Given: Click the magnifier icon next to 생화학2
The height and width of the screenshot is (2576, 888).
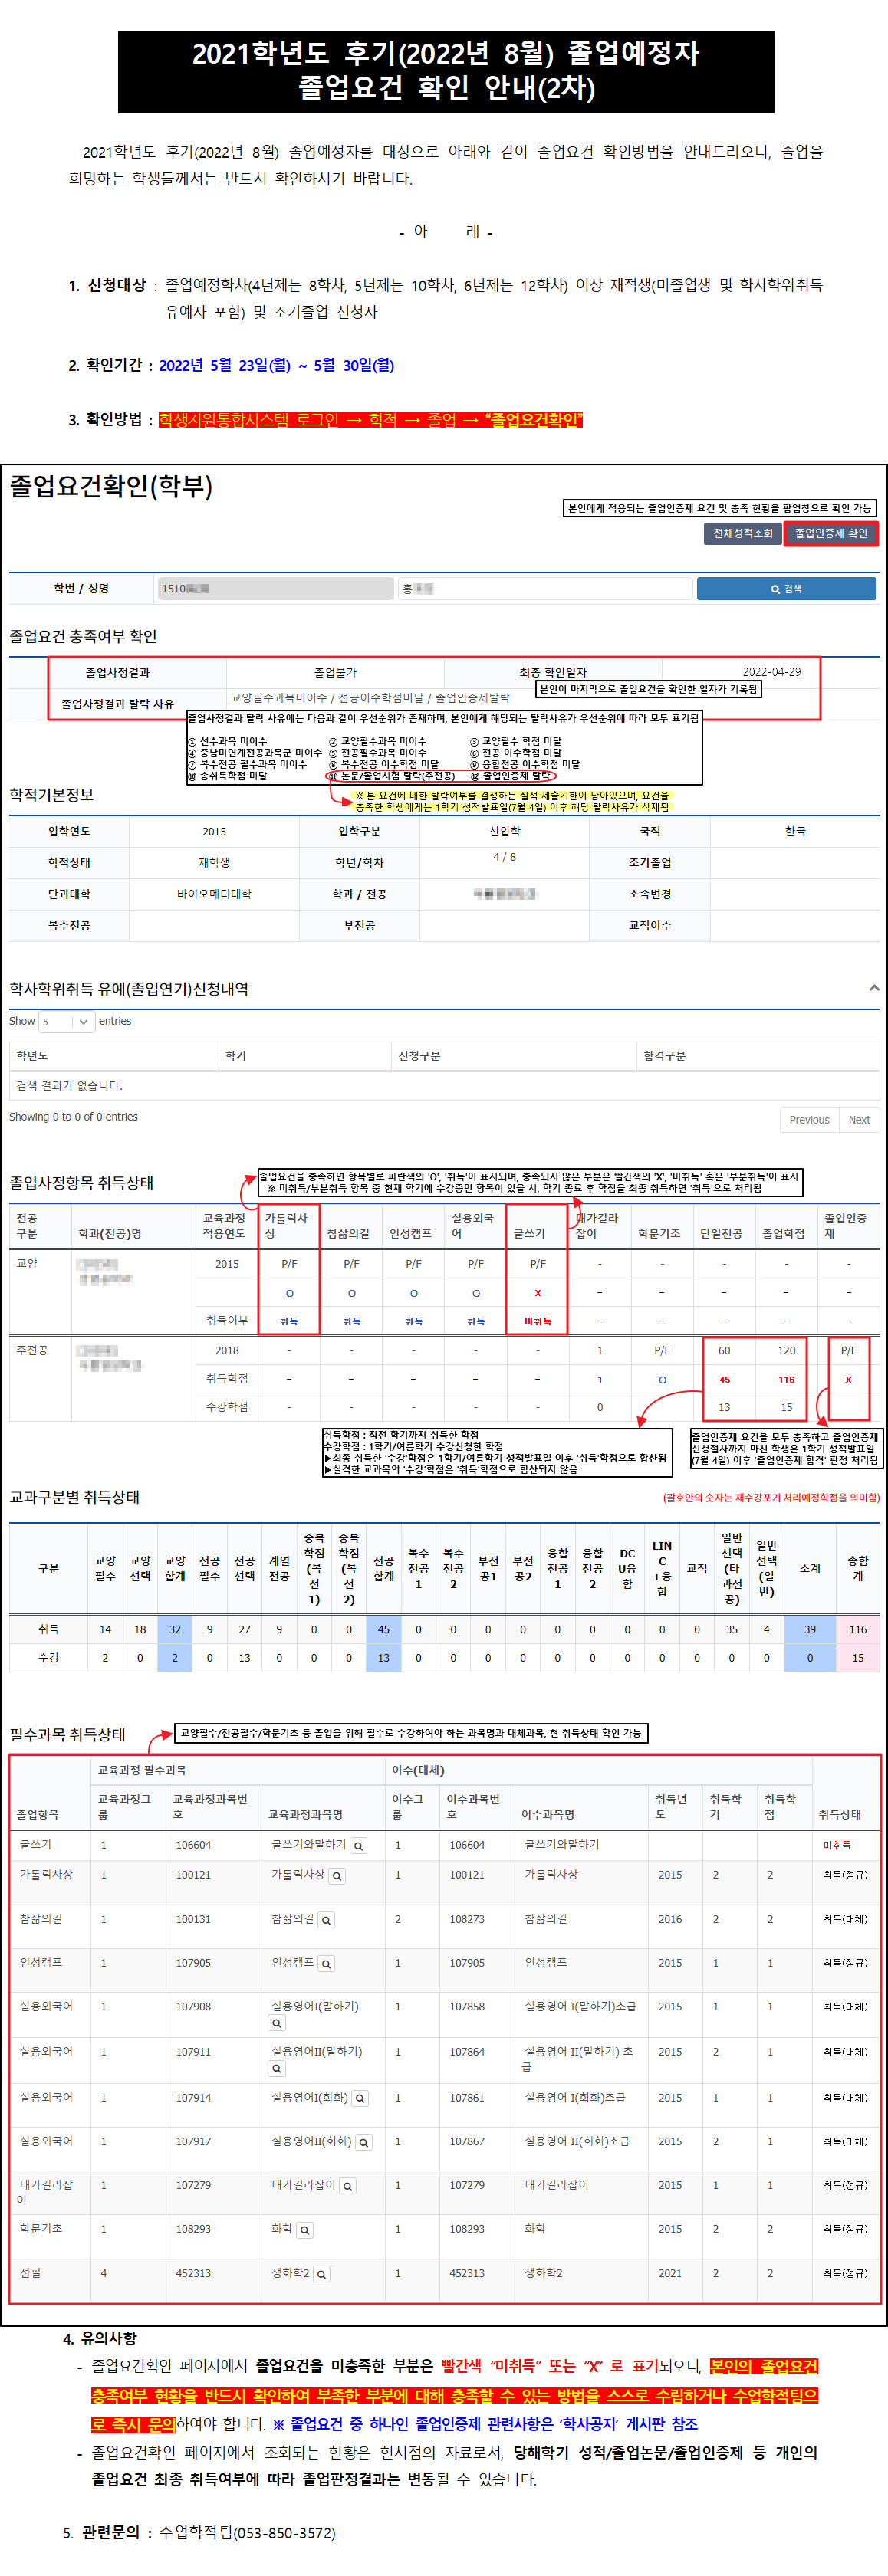Looking at the screenshot, I should (321, 2274).
